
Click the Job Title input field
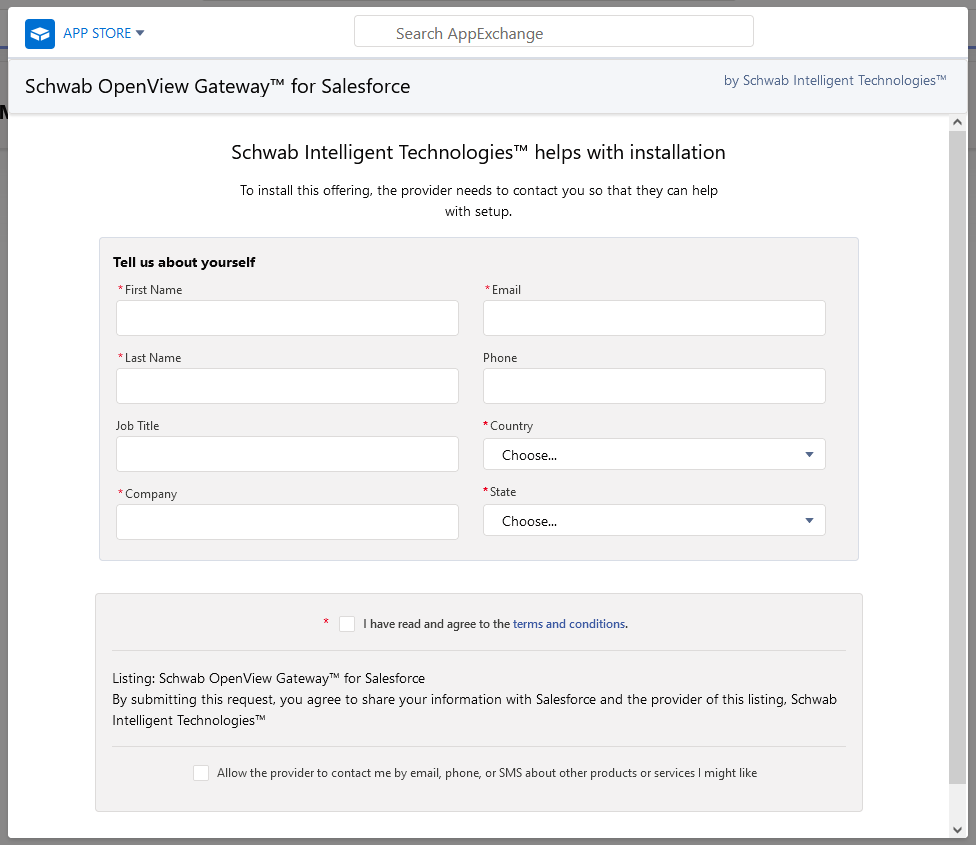point(287,454)
